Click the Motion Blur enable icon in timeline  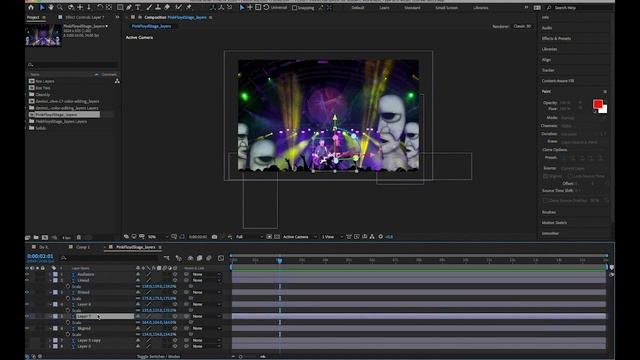point(209,258)
